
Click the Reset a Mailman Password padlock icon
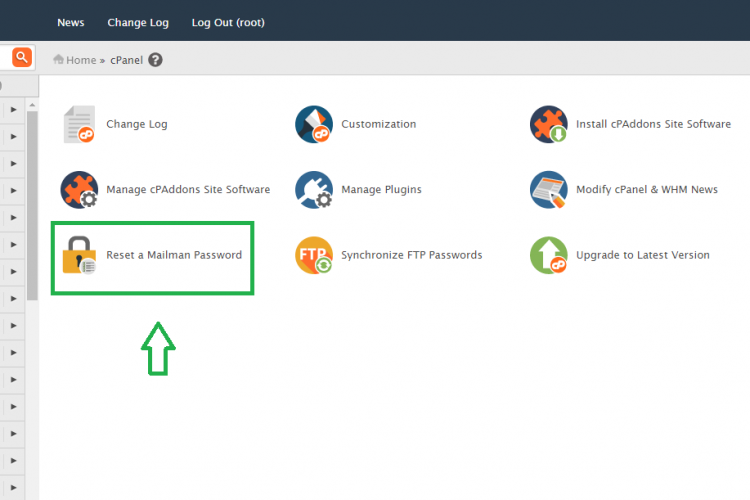pos(79,255)
